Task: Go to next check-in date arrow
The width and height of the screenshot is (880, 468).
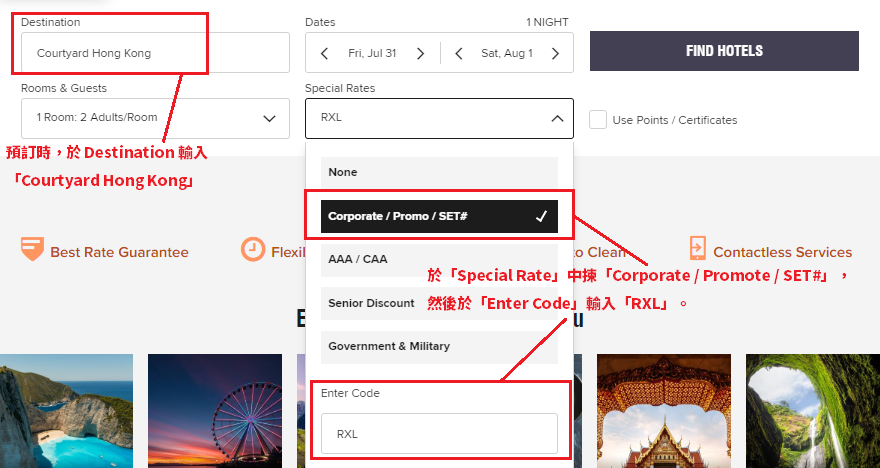Action: tap(420, 53)
